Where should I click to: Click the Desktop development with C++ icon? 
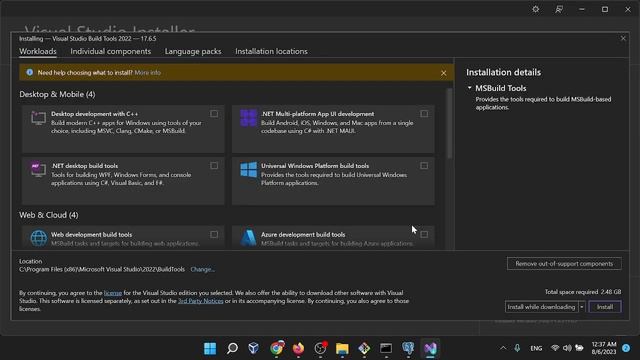tap(38, 118)
